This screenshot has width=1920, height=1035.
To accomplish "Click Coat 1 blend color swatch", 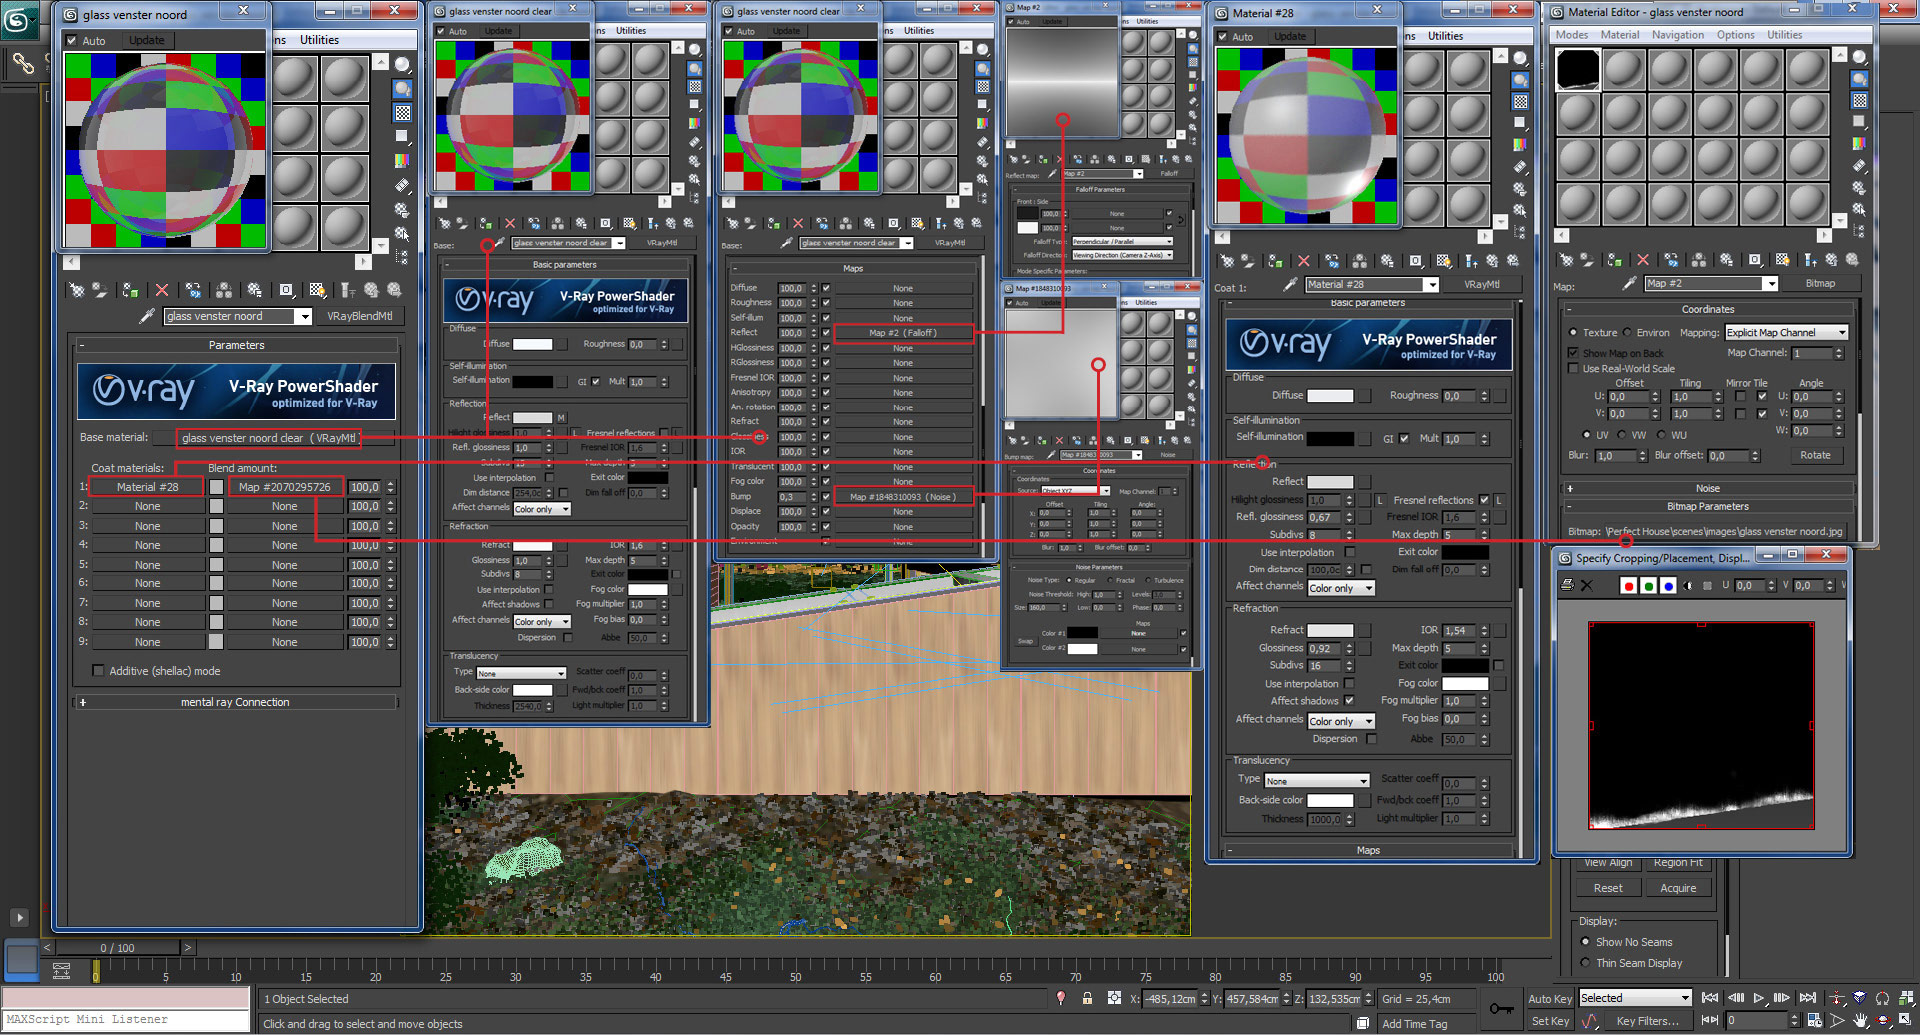I will coord(216,487).
